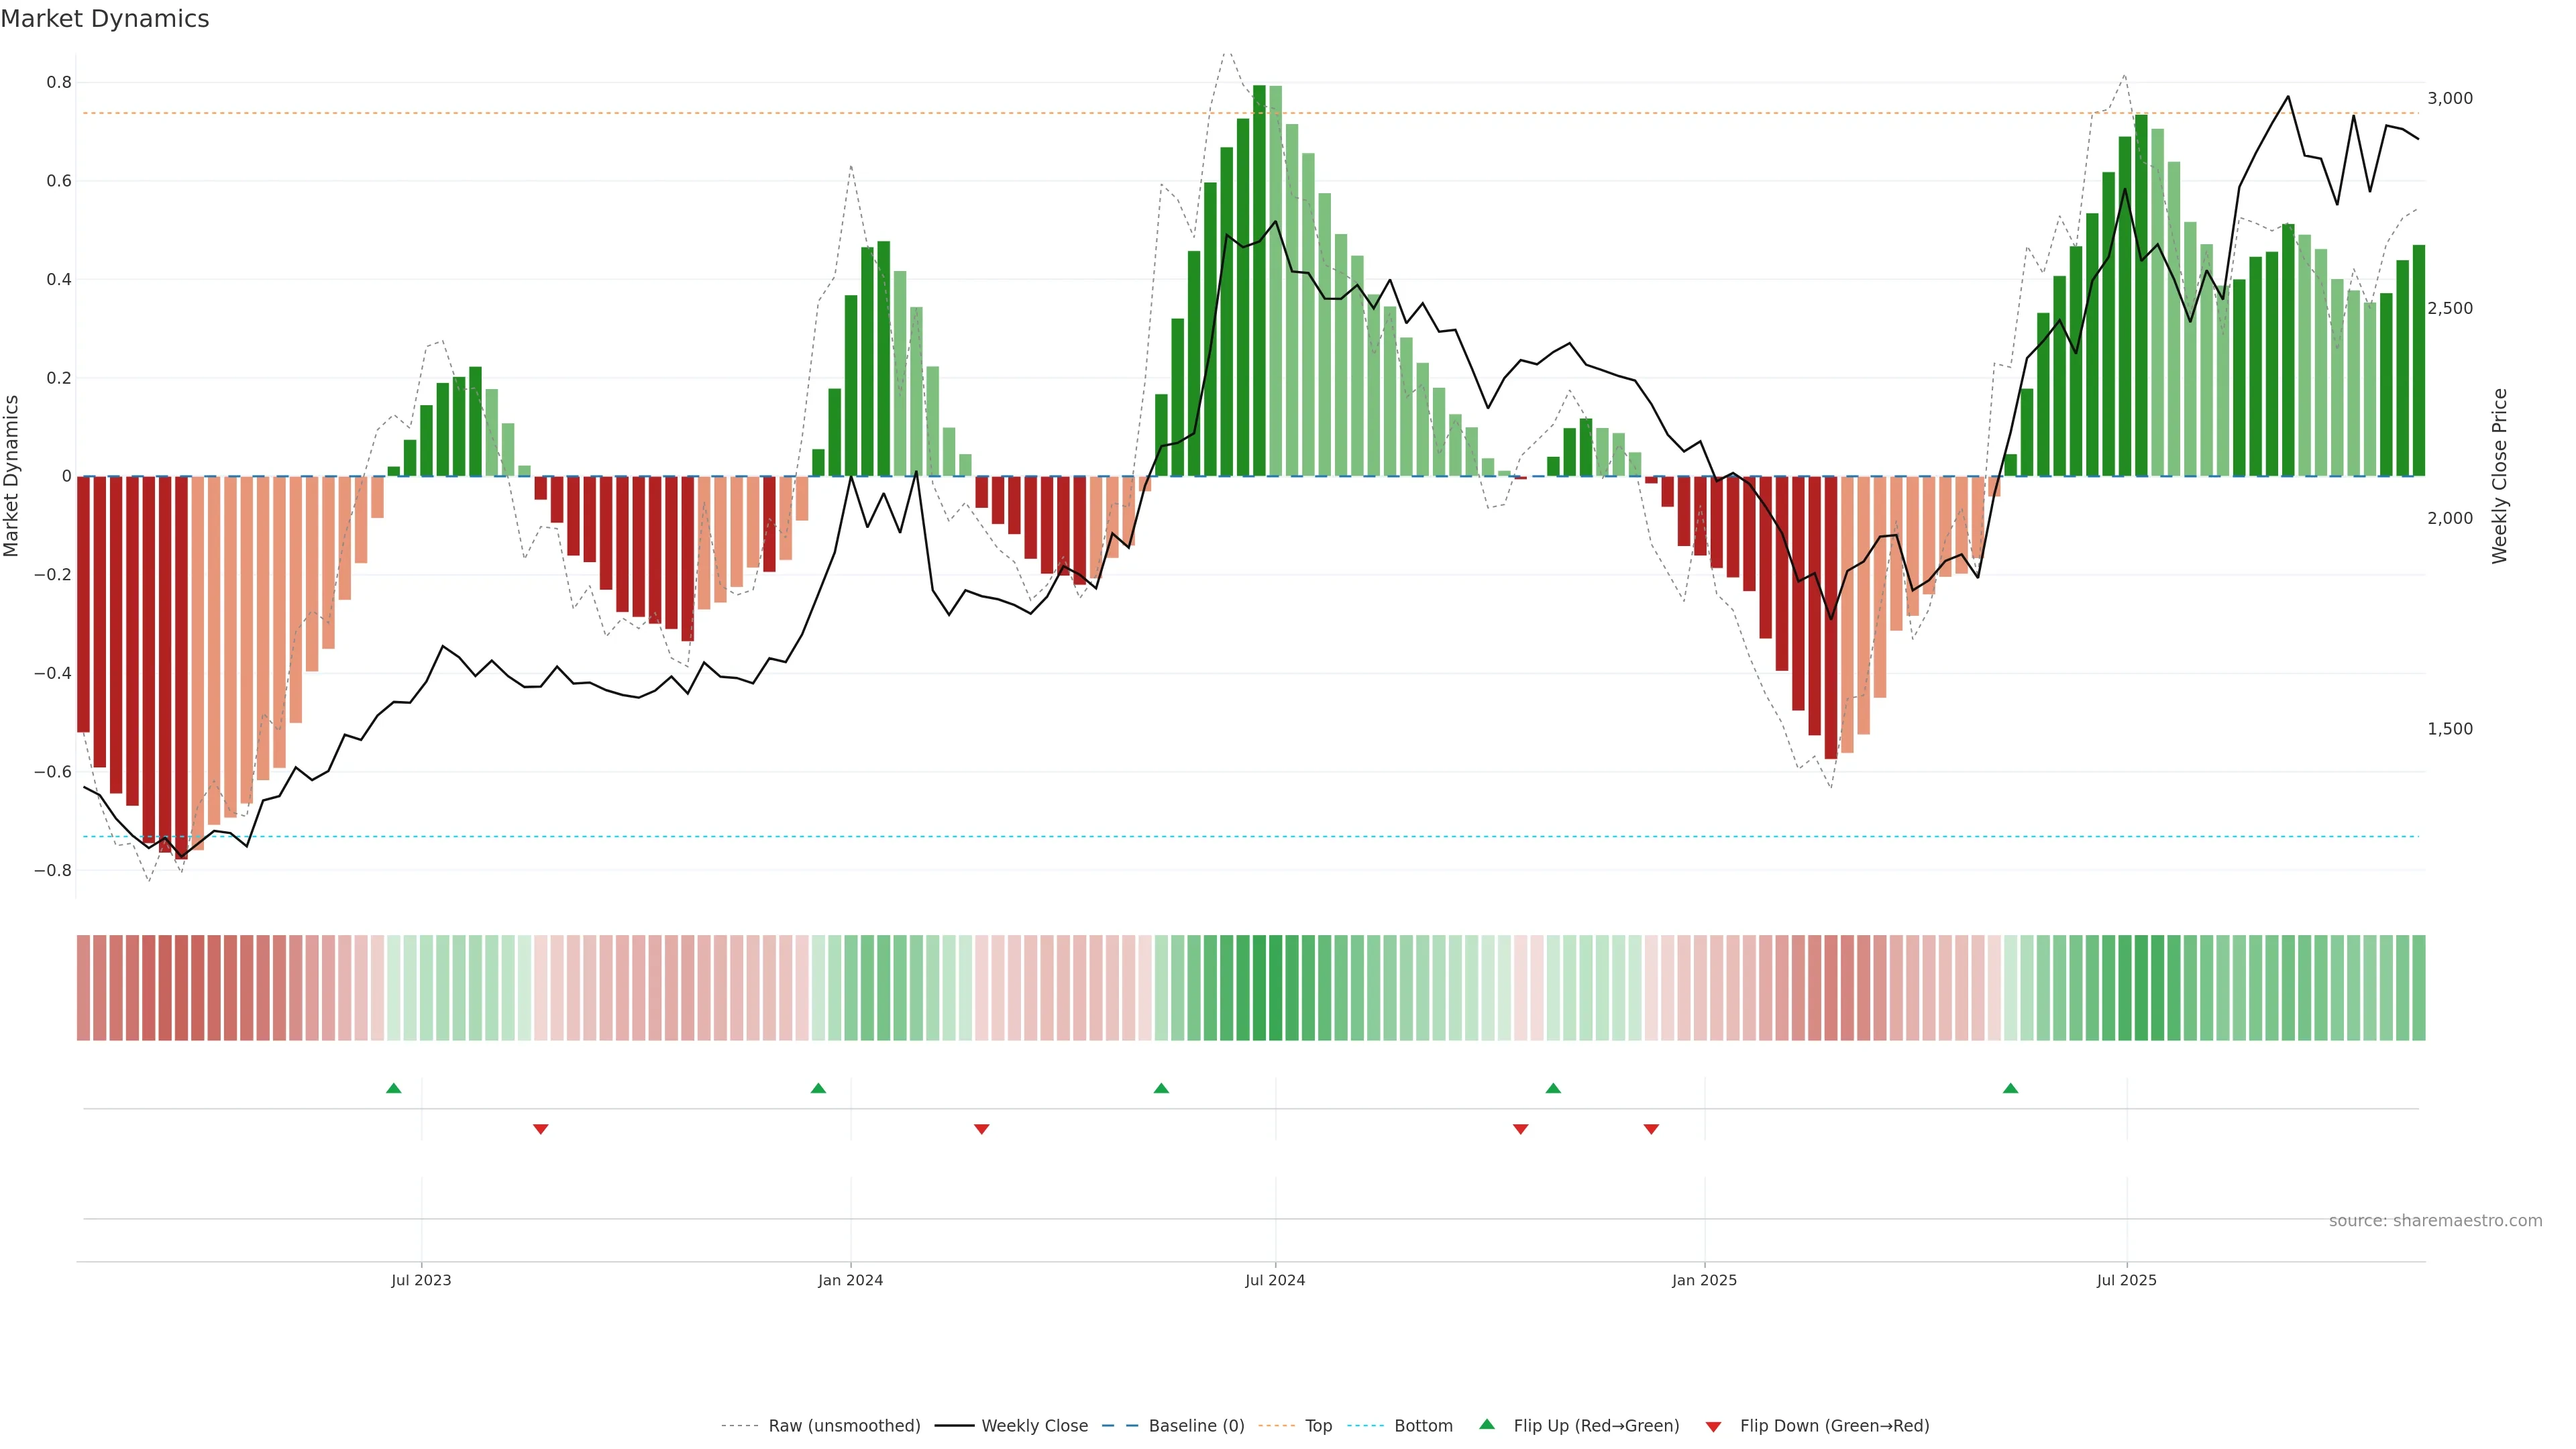
Task: Click the last red flip-down marker before Jan 2025
Action: point(1651,1129)
